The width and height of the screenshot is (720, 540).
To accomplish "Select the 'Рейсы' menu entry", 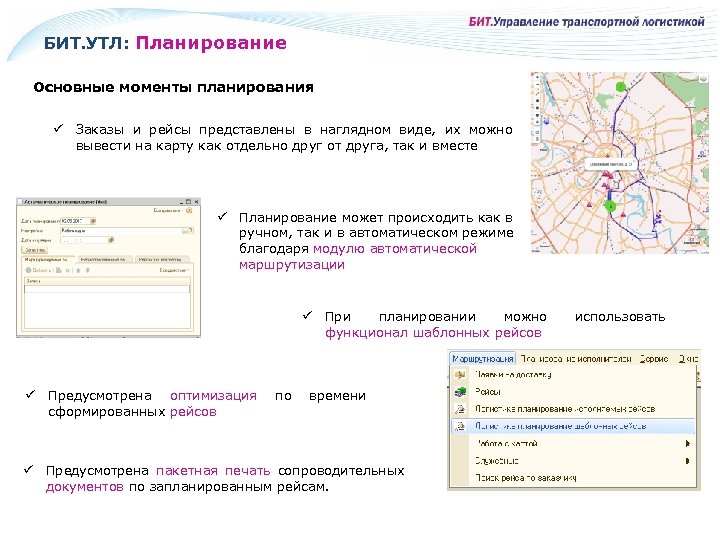I will coord(572,392).
